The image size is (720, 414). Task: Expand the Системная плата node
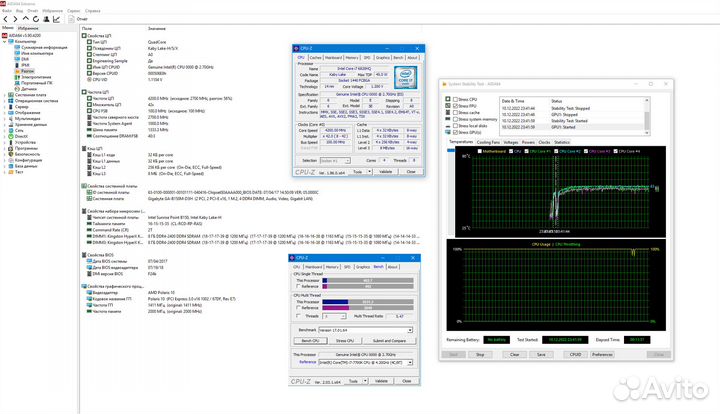coord(5,95)
